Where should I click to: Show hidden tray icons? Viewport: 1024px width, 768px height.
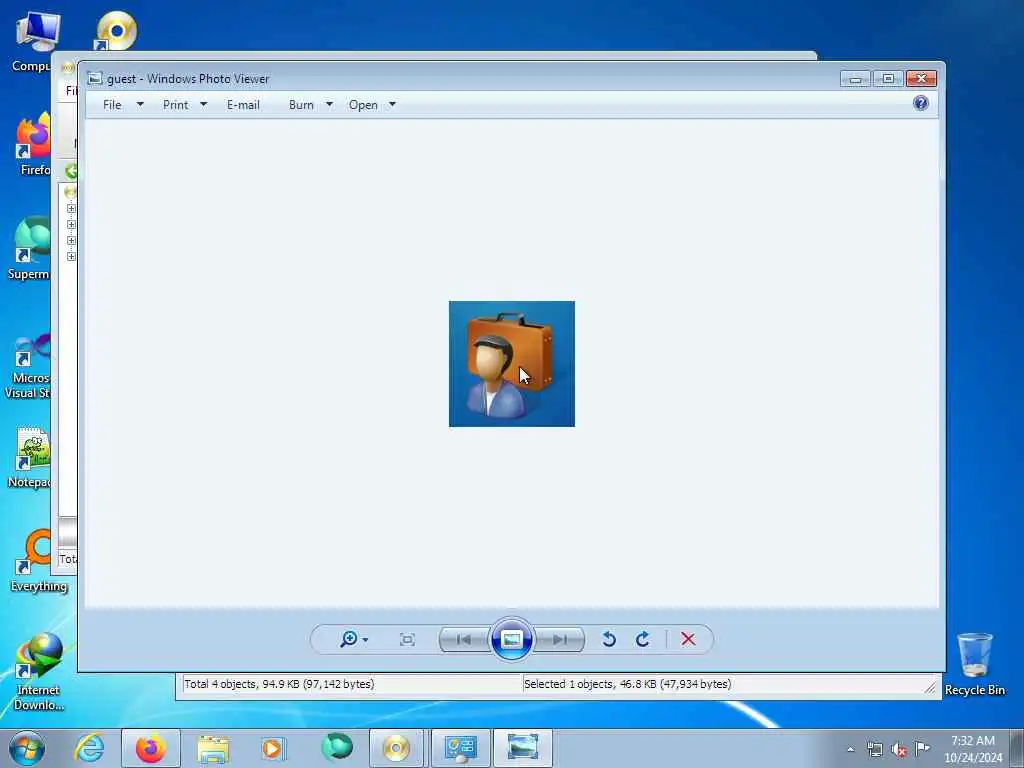pyautogui.click(x=850, y=749)
